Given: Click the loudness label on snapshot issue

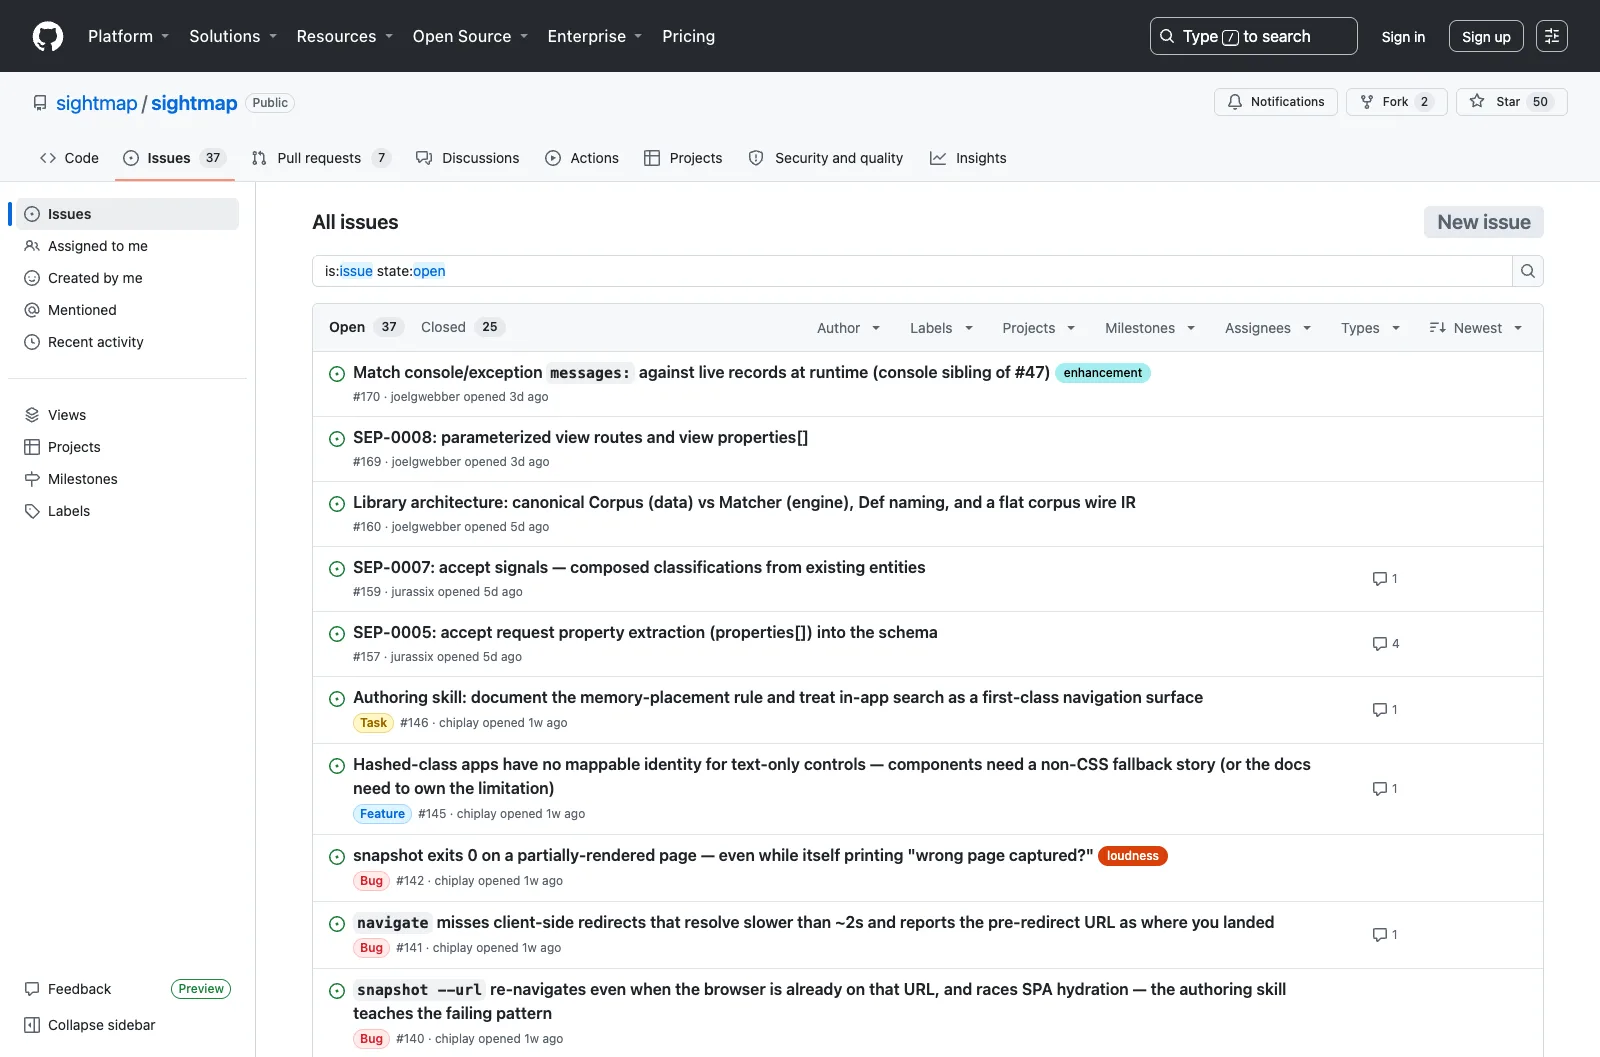Looking at the screenshot, I should tap(1132, 856).
